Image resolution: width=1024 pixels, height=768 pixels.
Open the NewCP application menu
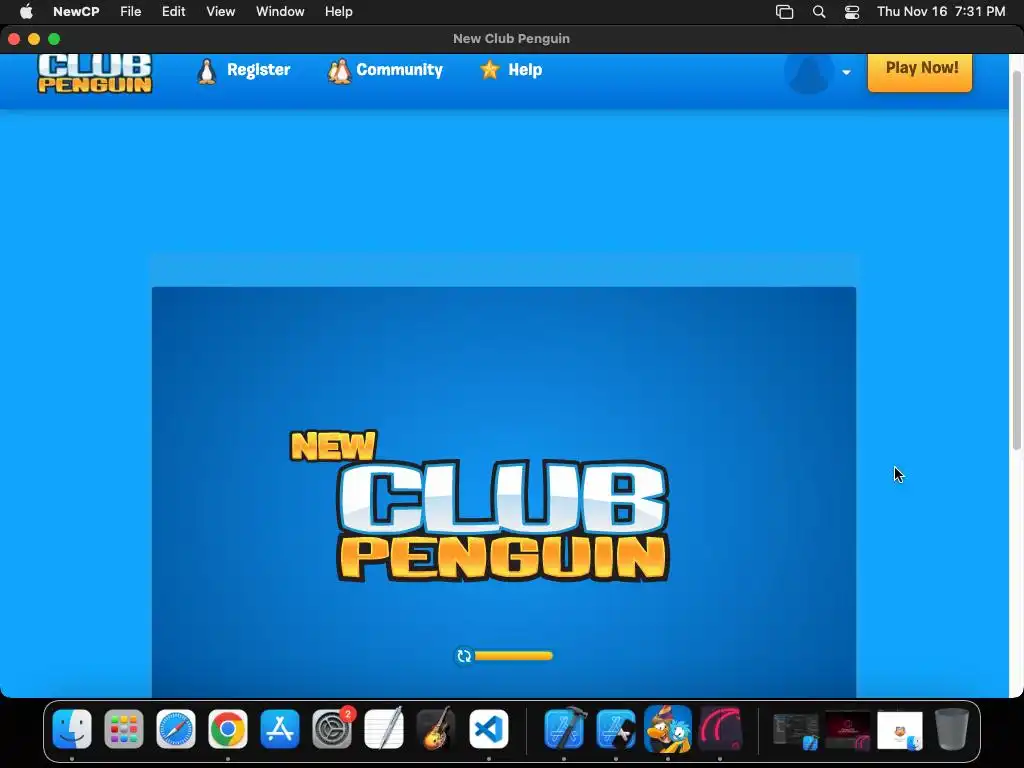(x=76, y=12)
